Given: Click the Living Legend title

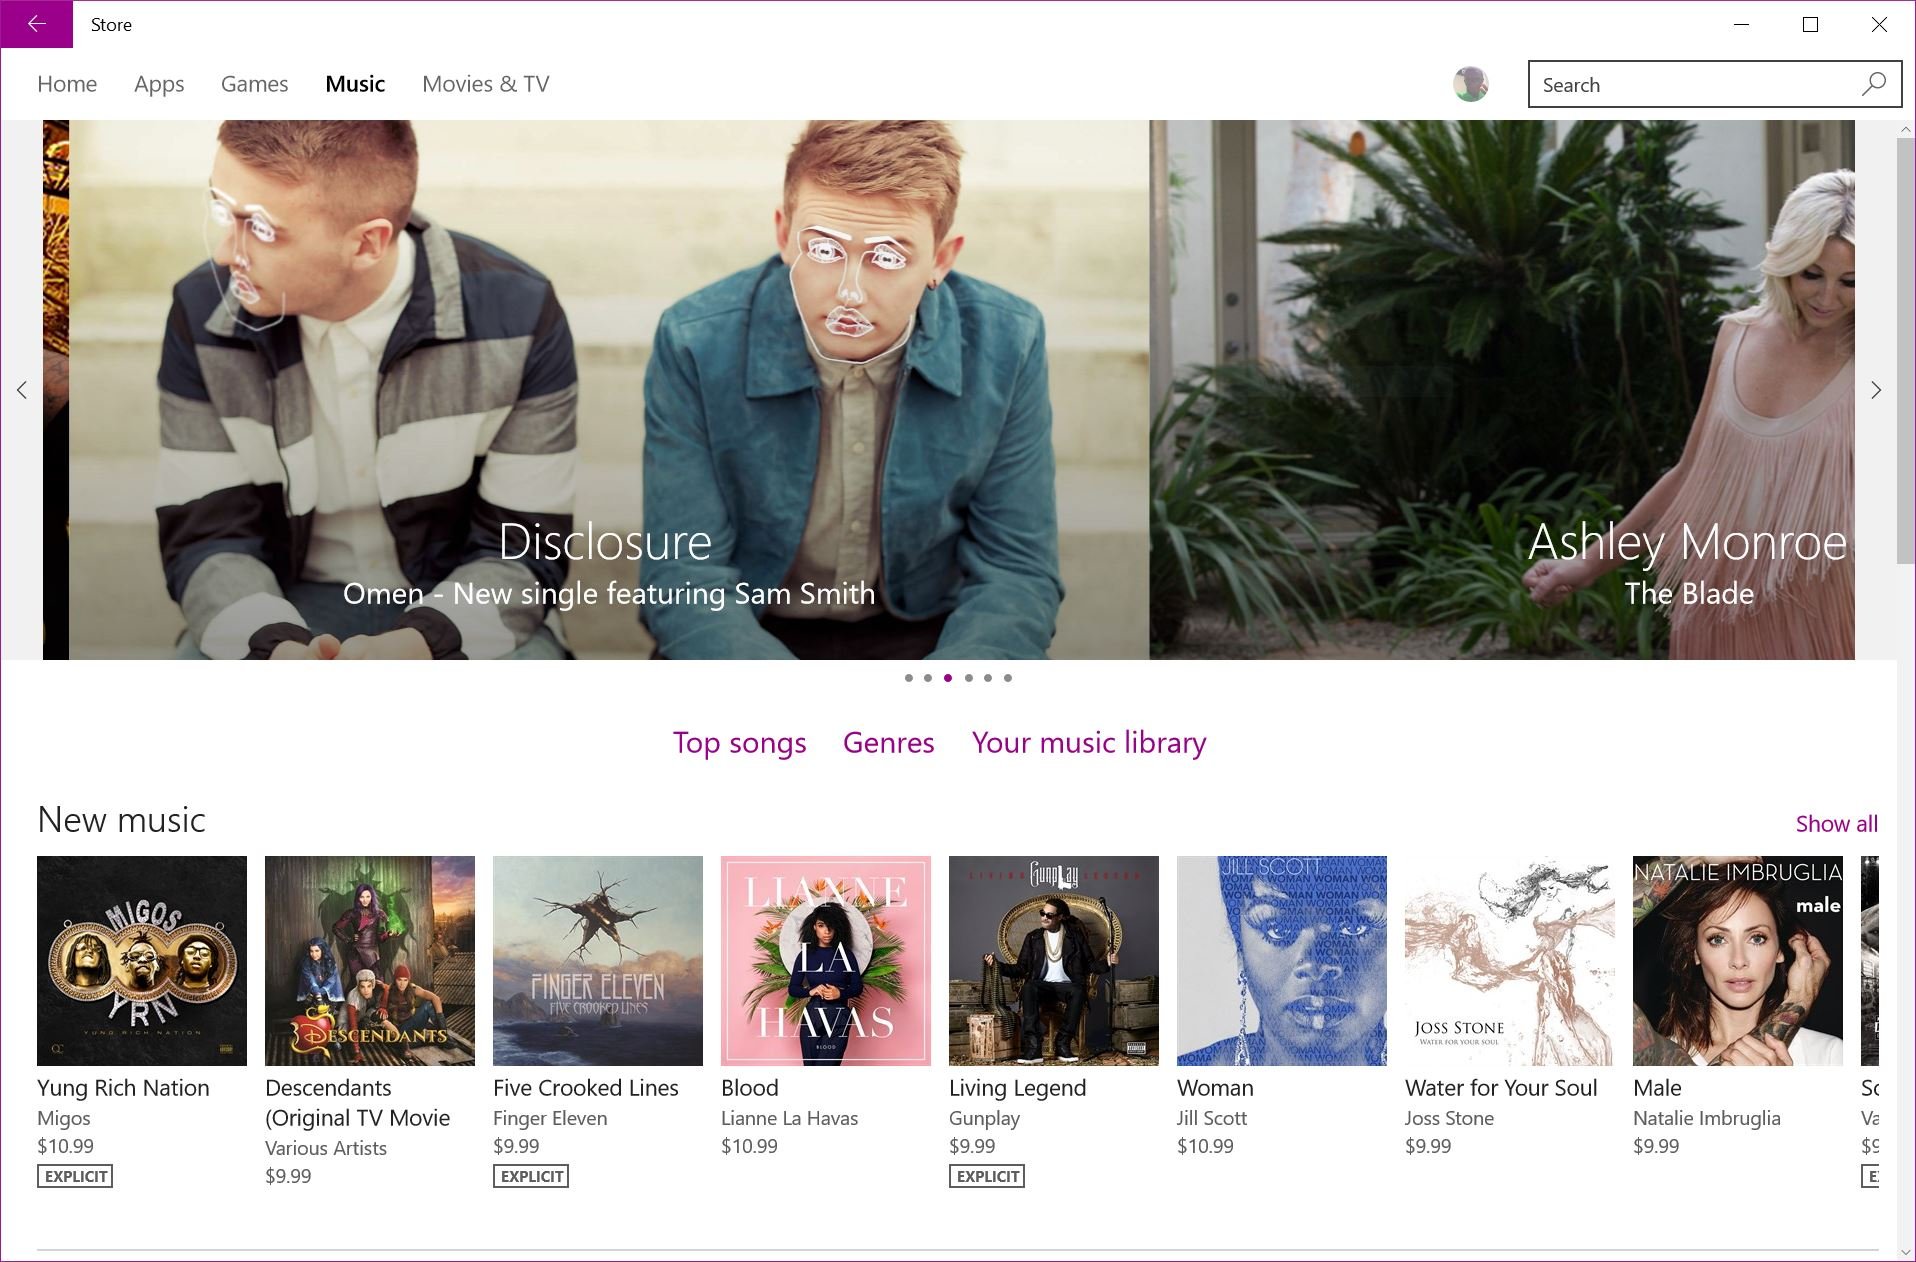Looking at the screenshot, I should click(1017, 1088).
